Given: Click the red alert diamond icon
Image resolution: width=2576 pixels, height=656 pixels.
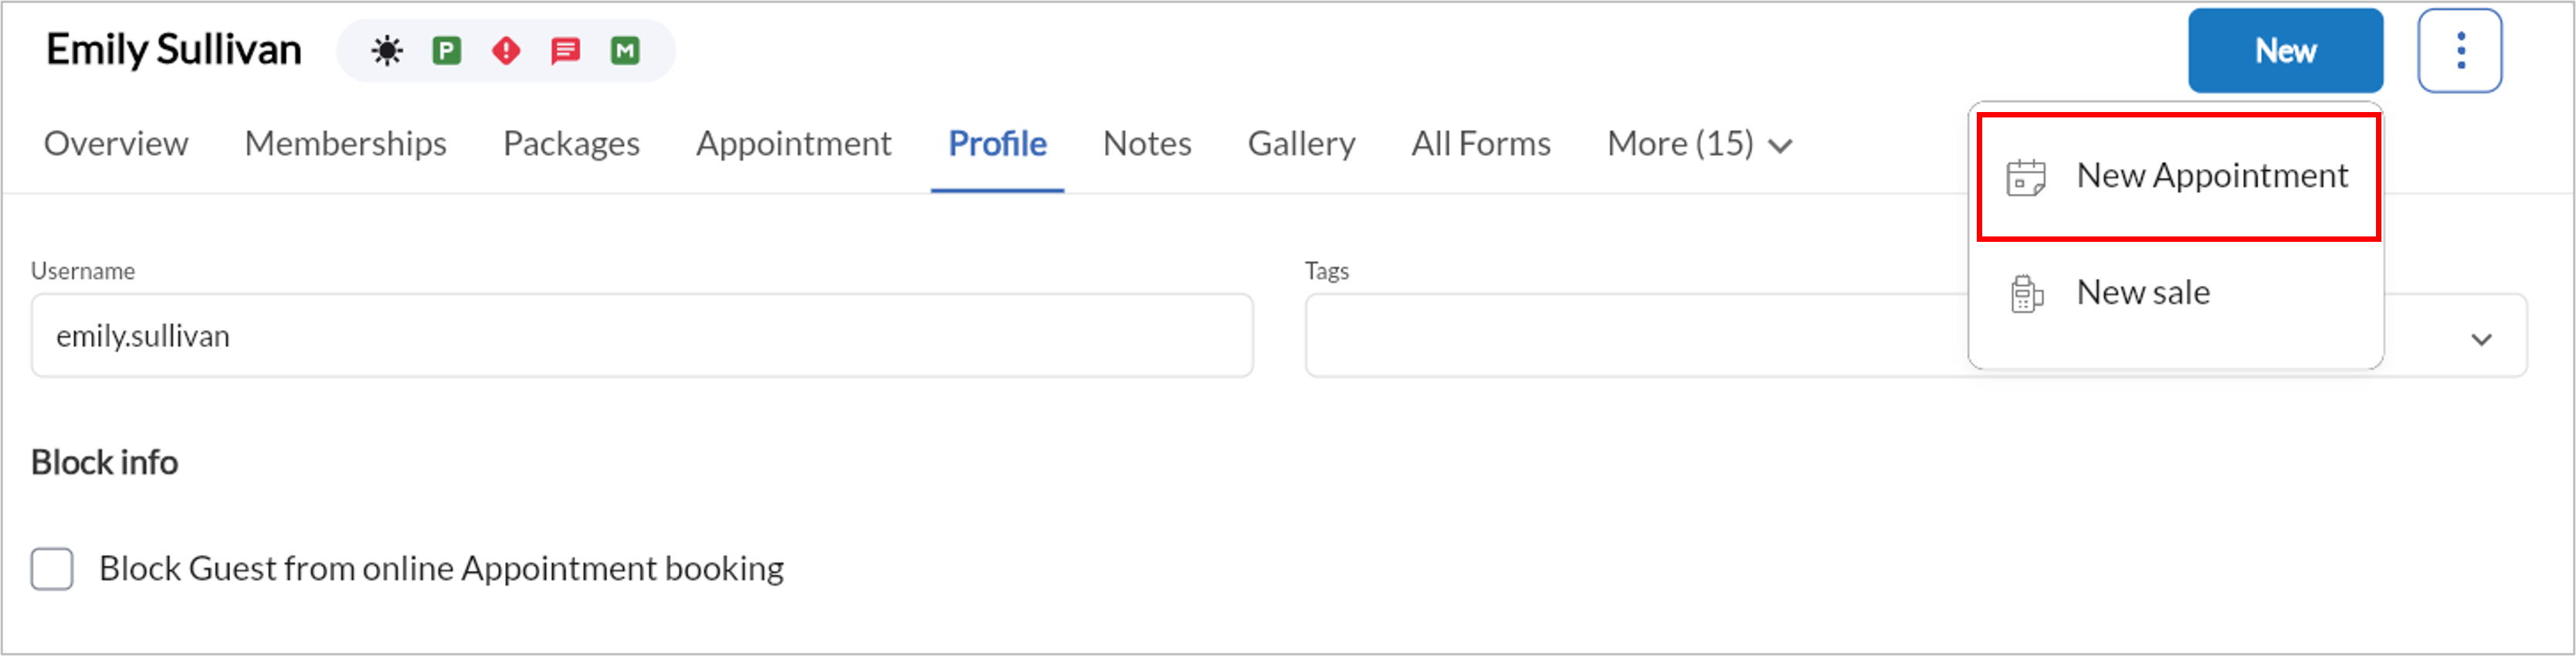Looking at the screenshot, I should tap(506, 50).
